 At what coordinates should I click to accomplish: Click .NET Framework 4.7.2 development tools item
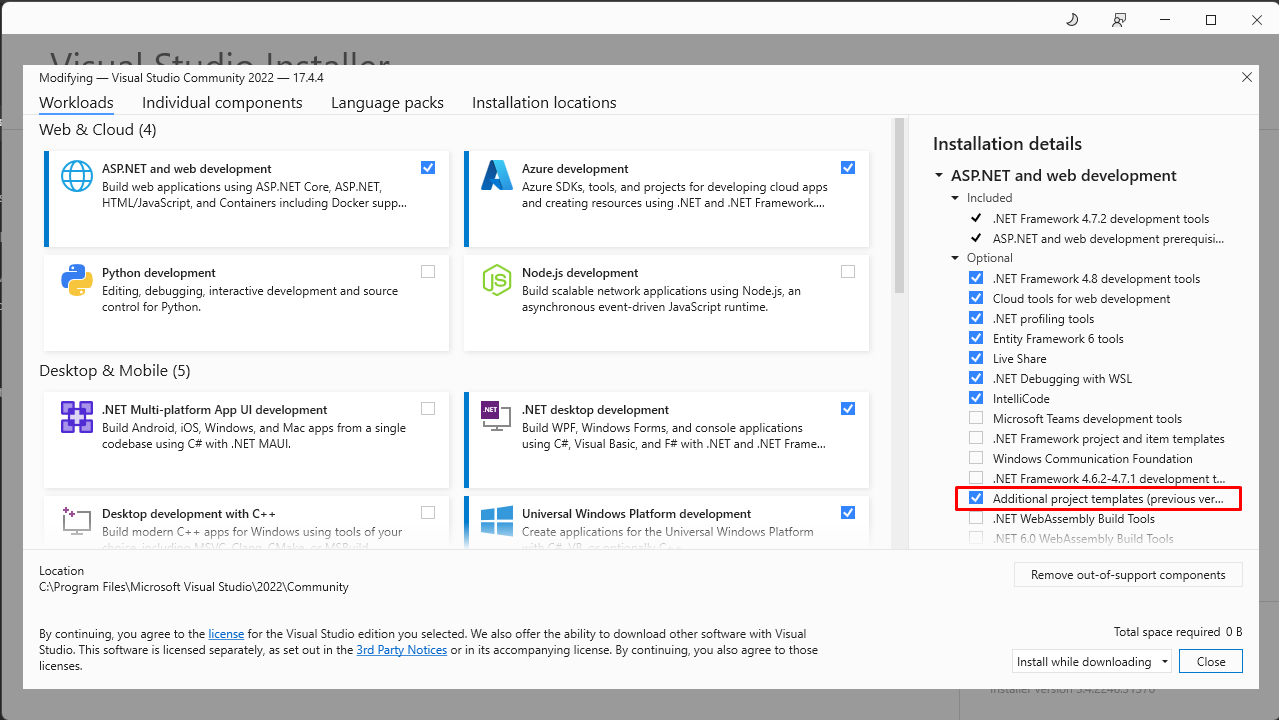(1101, 218)
